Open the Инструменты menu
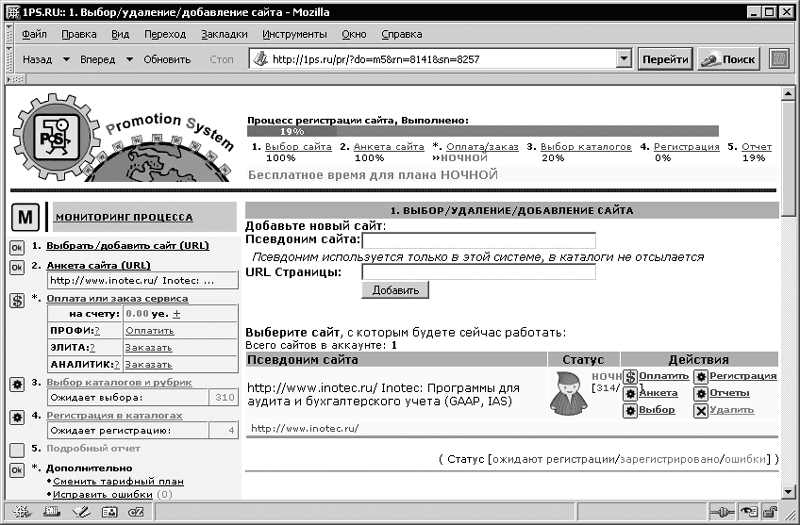 tap(294, 34)
